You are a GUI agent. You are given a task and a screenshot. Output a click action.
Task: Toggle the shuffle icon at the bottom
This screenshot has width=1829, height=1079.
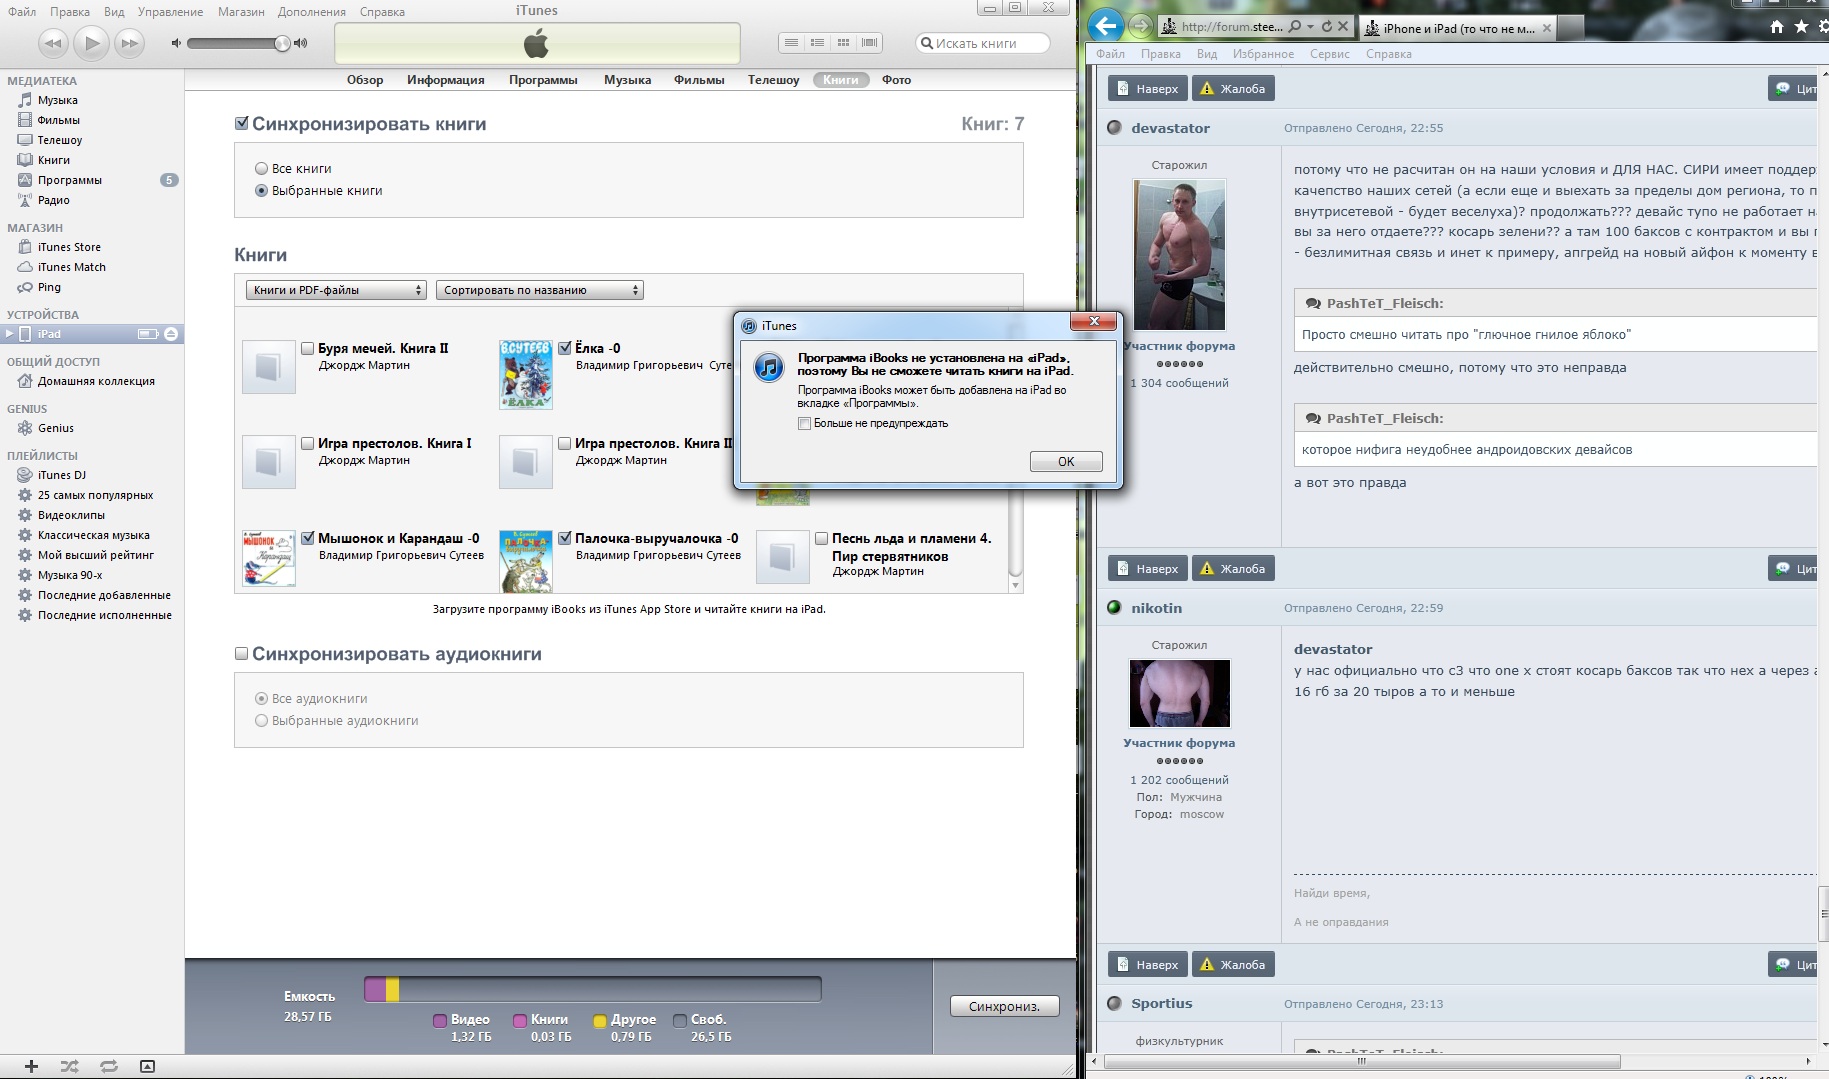click(x=69, y=1066)
